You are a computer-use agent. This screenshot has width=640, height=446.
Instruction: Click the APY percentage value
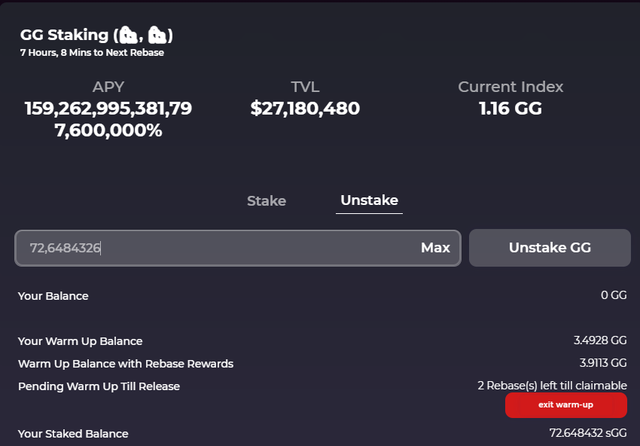point(108,119)
